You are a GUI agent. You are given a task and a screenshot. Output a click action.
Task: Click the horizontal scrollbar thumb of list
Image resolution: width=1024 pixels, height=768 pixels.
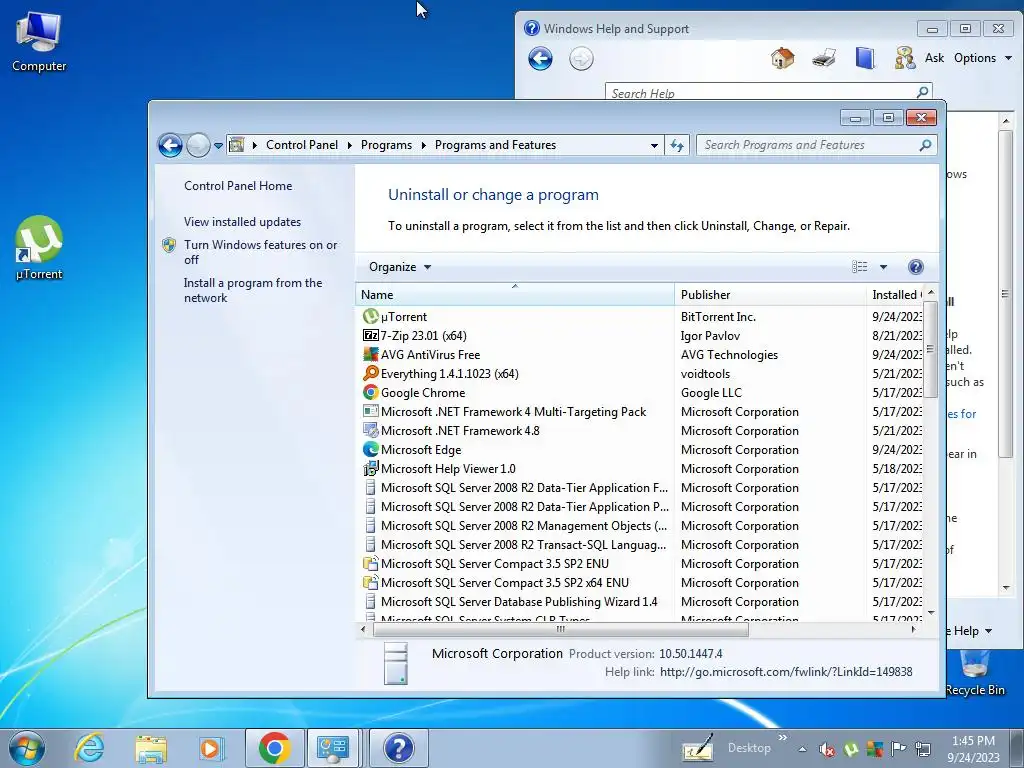[560, 630]
